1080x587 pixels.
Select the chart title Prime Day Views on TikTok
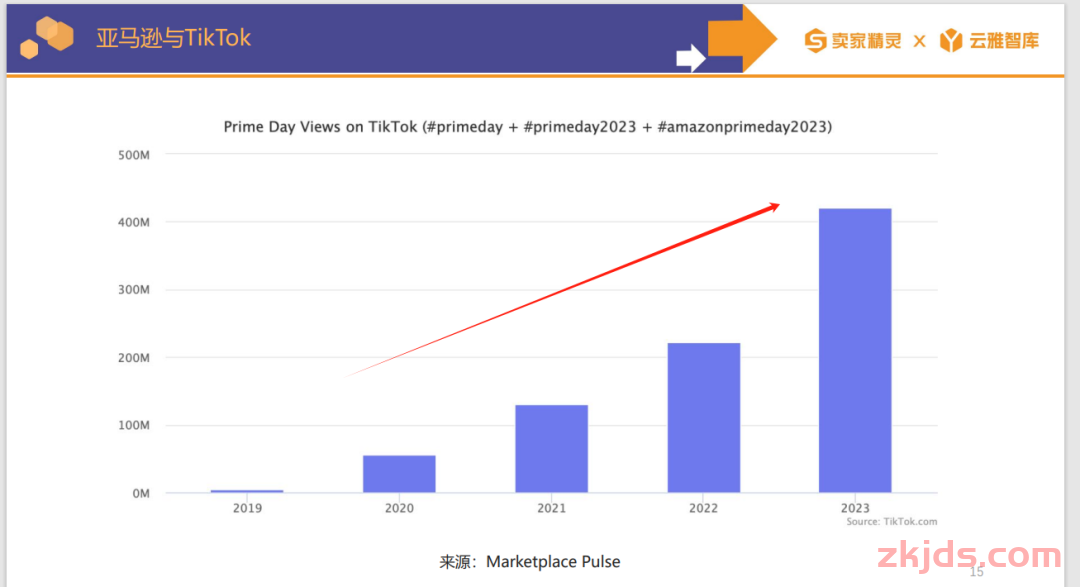coord(528,127)
